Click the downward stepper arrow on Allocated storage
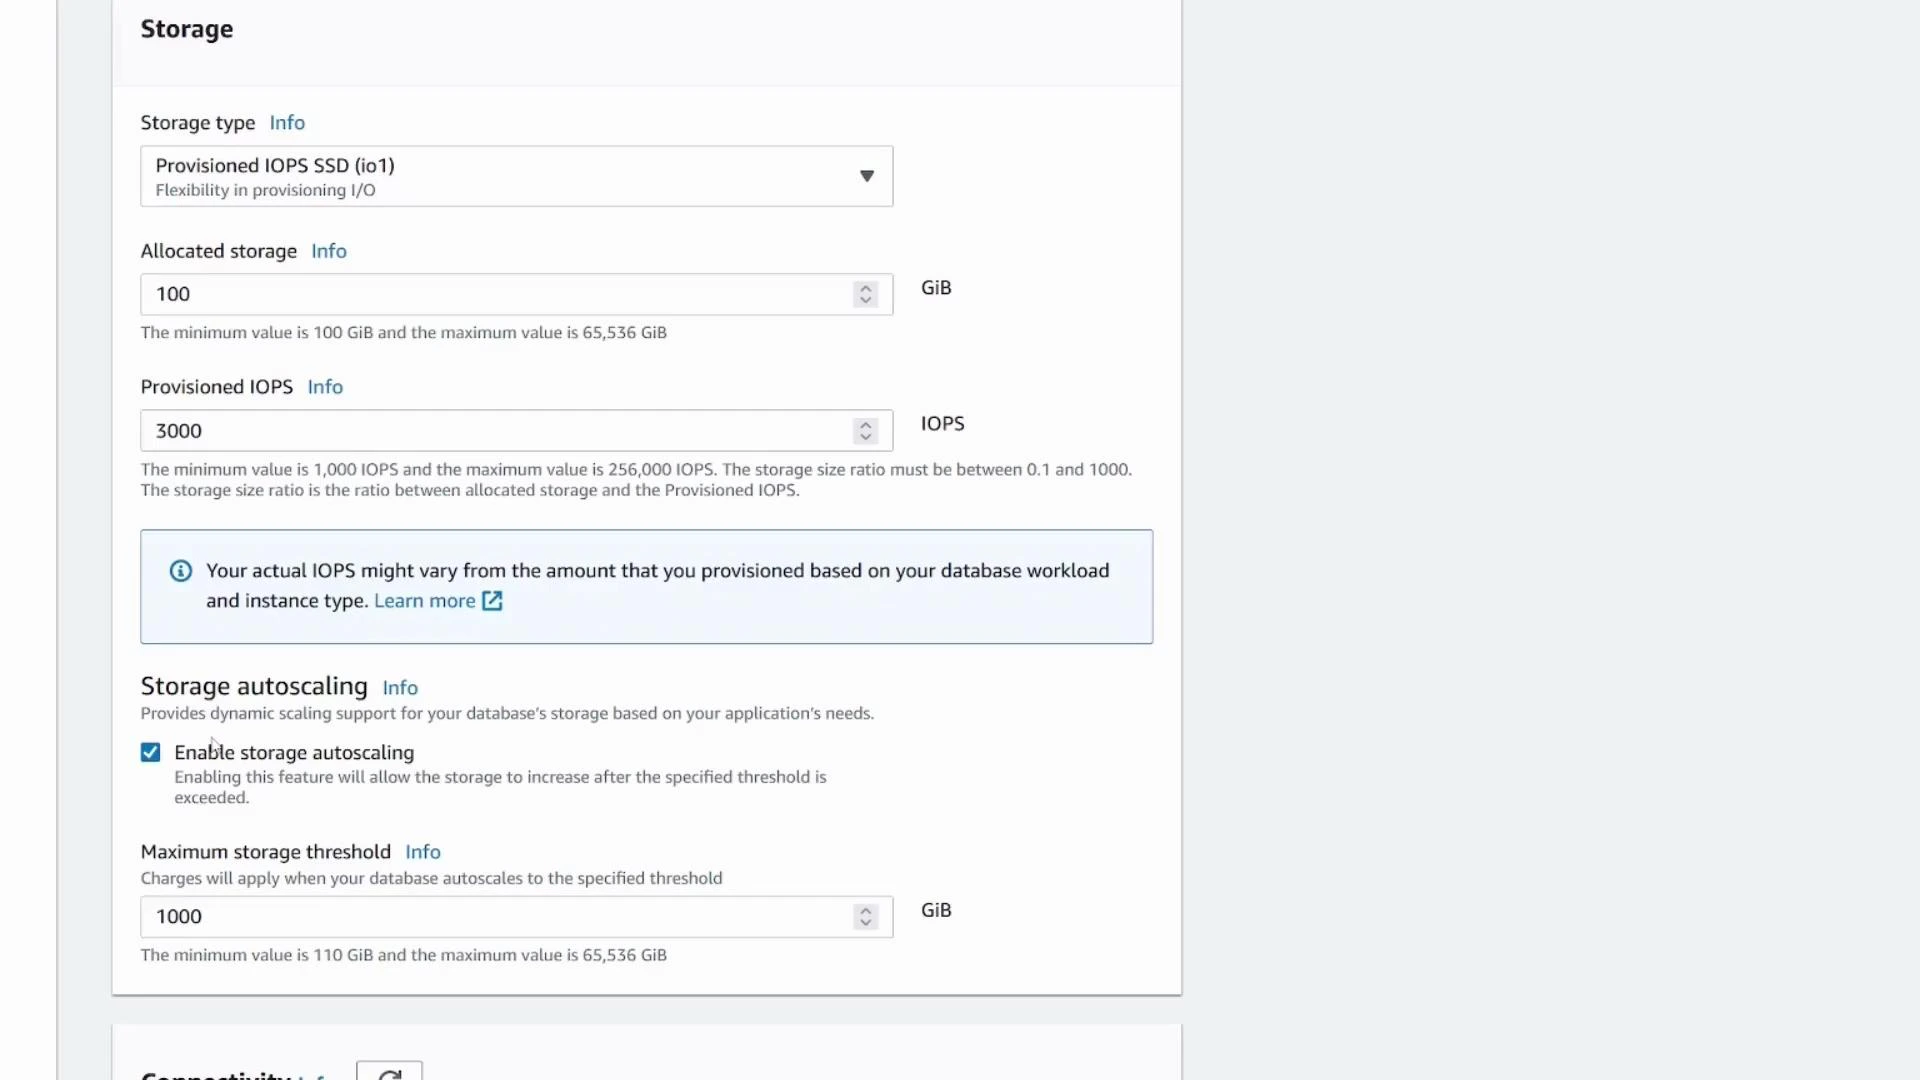 [x=865, y=302]
